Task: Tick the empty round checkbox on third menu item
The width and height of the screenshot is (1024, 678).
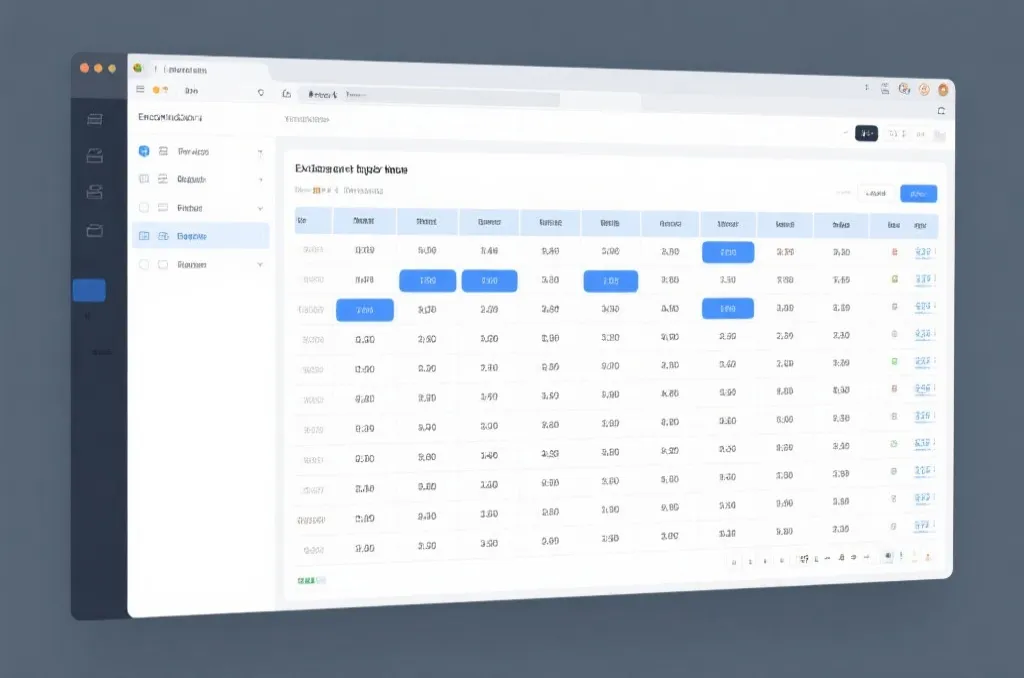Action: click(144, 208)
